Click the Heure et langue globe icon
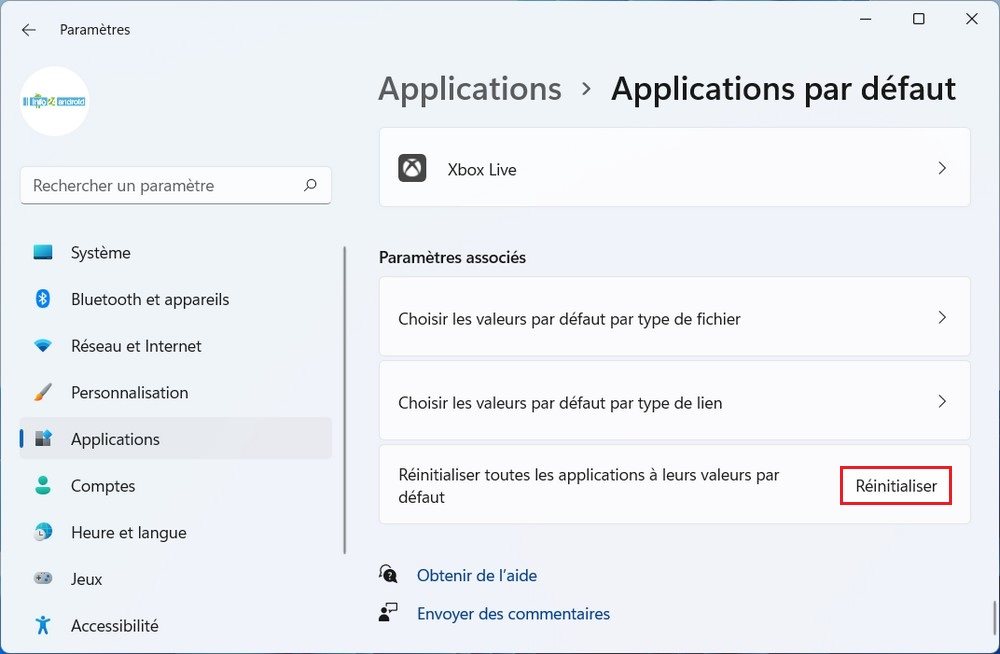 click(43, 532)
